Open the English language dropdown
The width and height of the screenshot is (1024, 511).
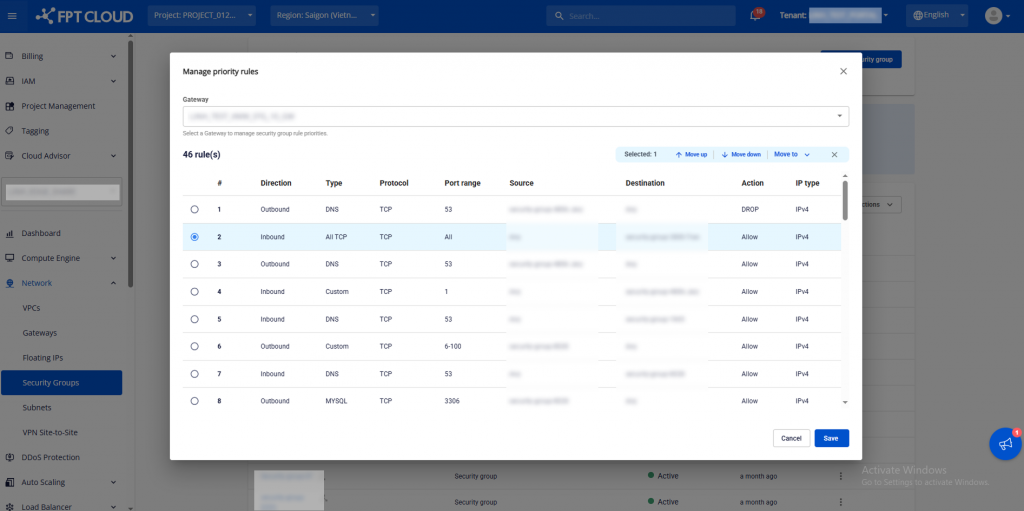pos(938,15)
